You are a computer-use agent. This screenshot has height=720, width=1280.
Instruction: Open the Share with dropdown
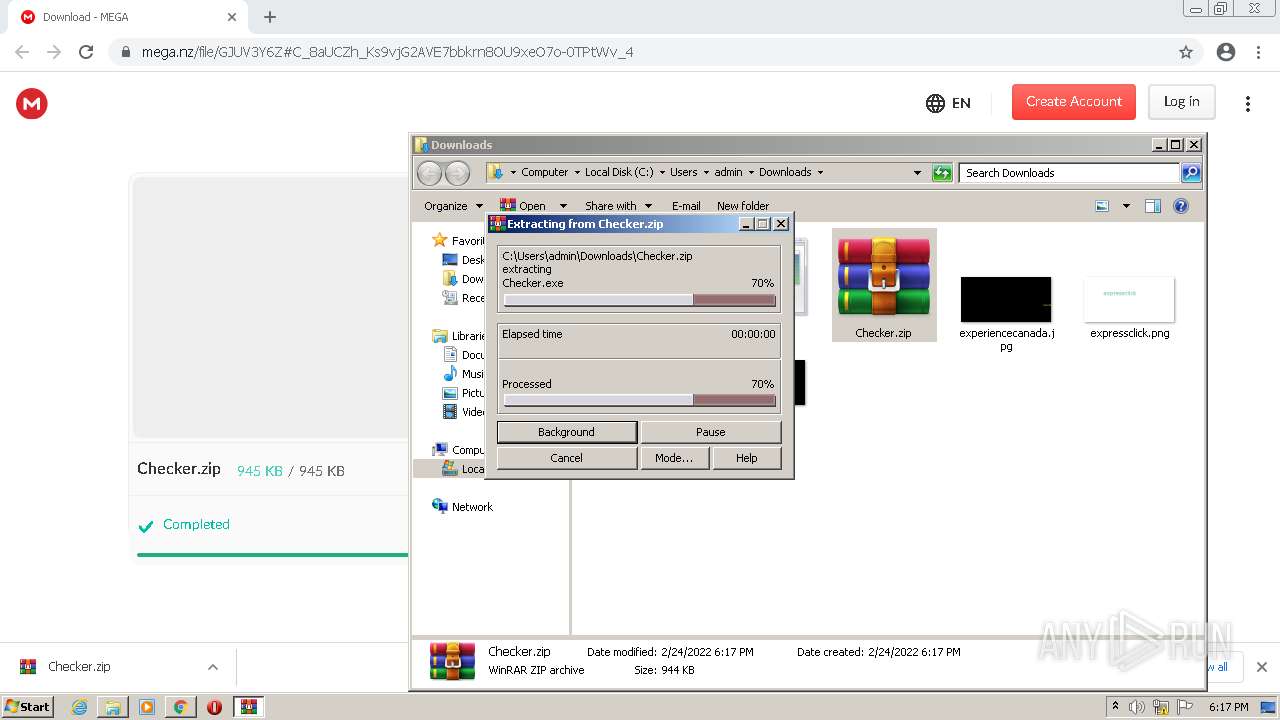617,206
